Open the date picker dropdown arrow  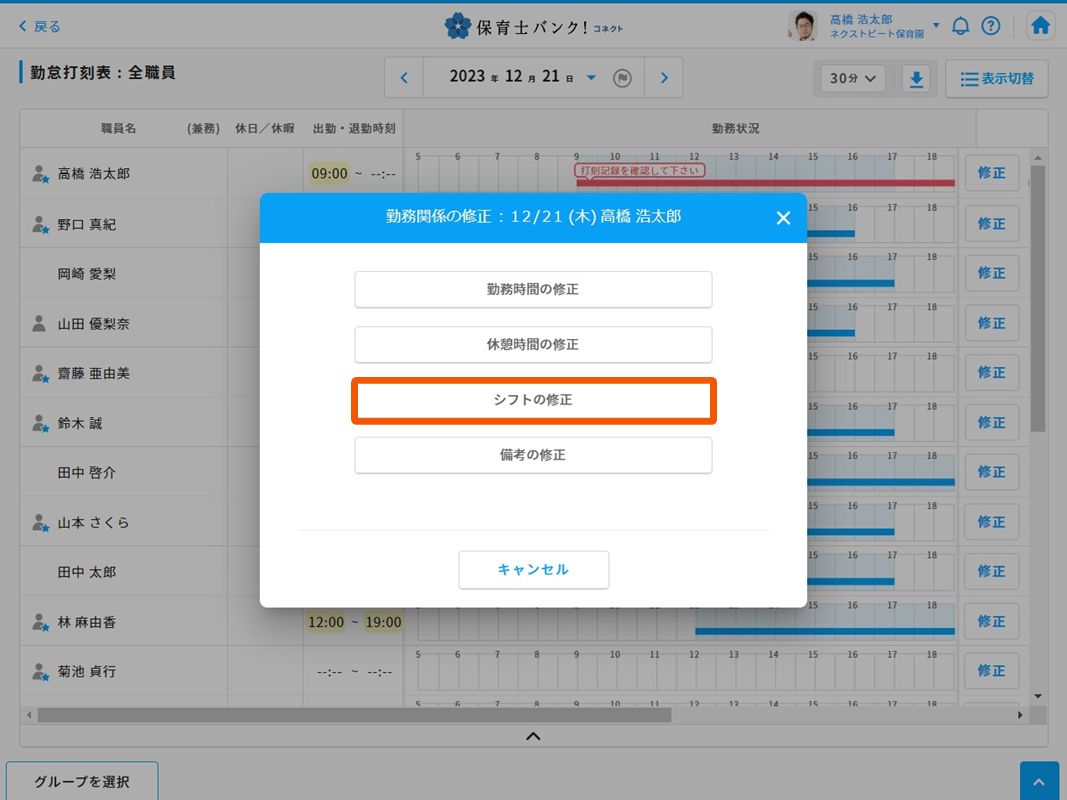click(591, 78)
